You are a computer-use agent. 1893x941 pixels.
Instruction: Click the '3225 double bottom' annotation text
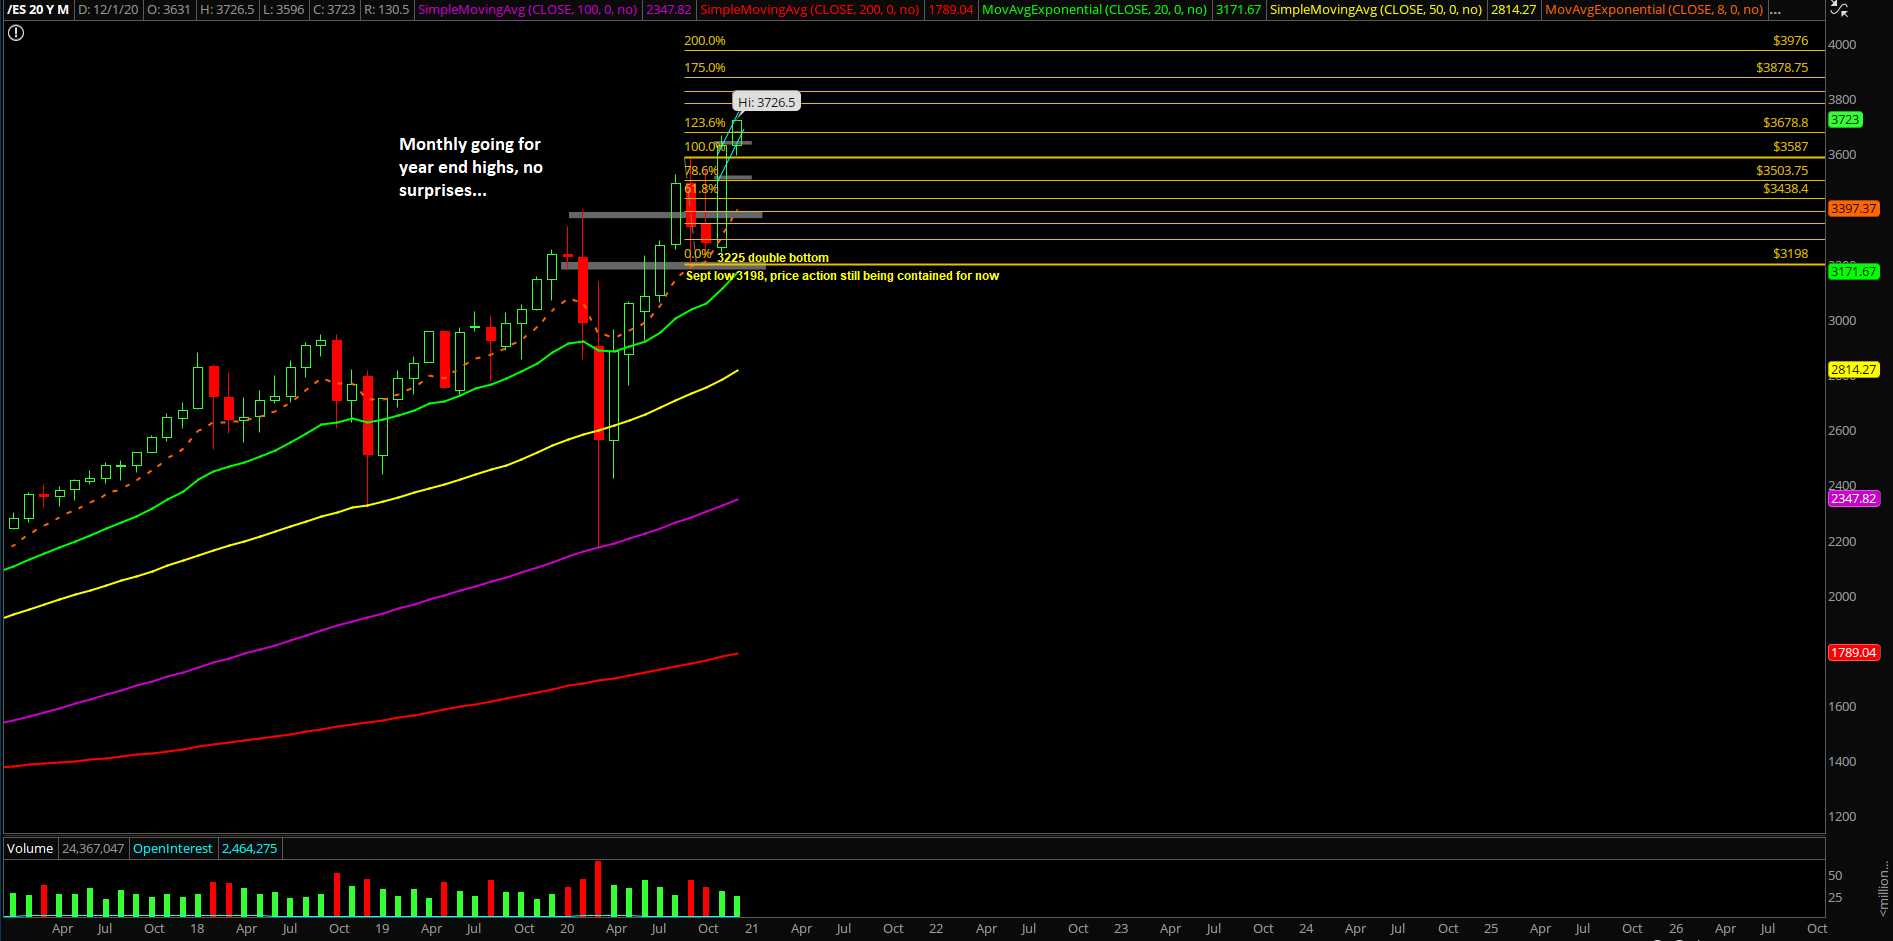click(x=773, y=258)
